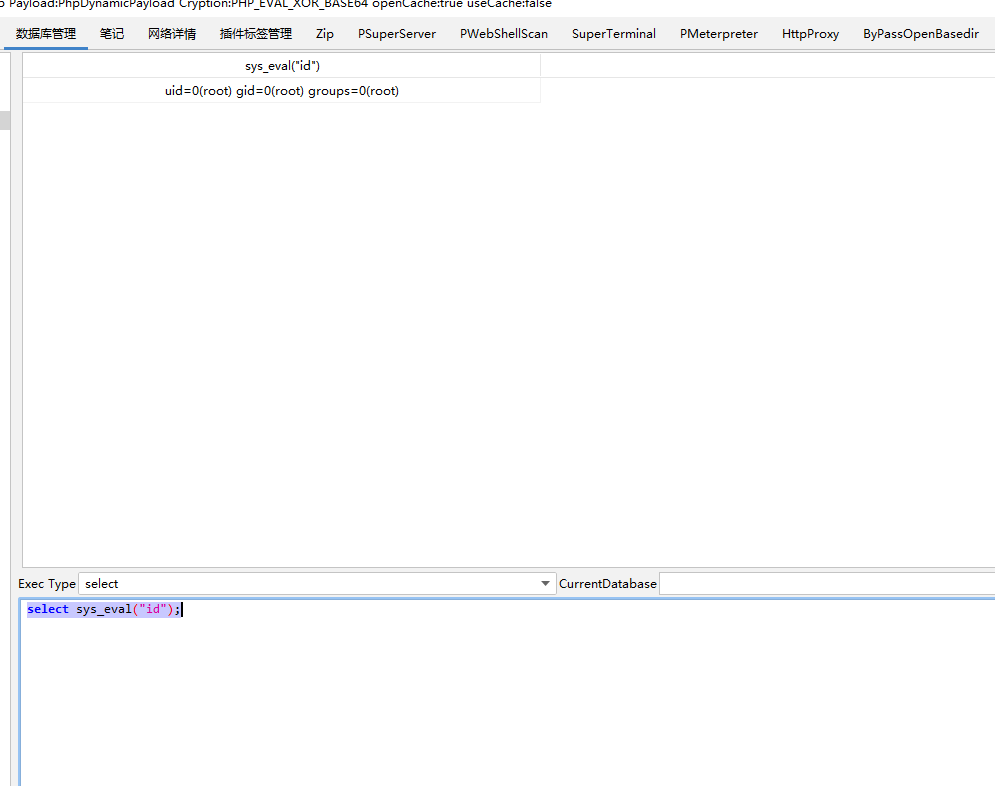Select the uid=0(root) output row
This screenshot has width=995, height=786.
282,90
